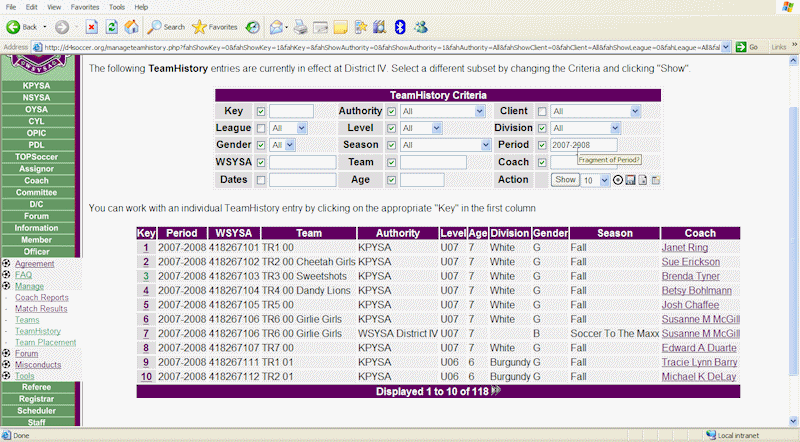
Task: Open the rows-per-page dropdown showing 10
Action: [595, 180]
